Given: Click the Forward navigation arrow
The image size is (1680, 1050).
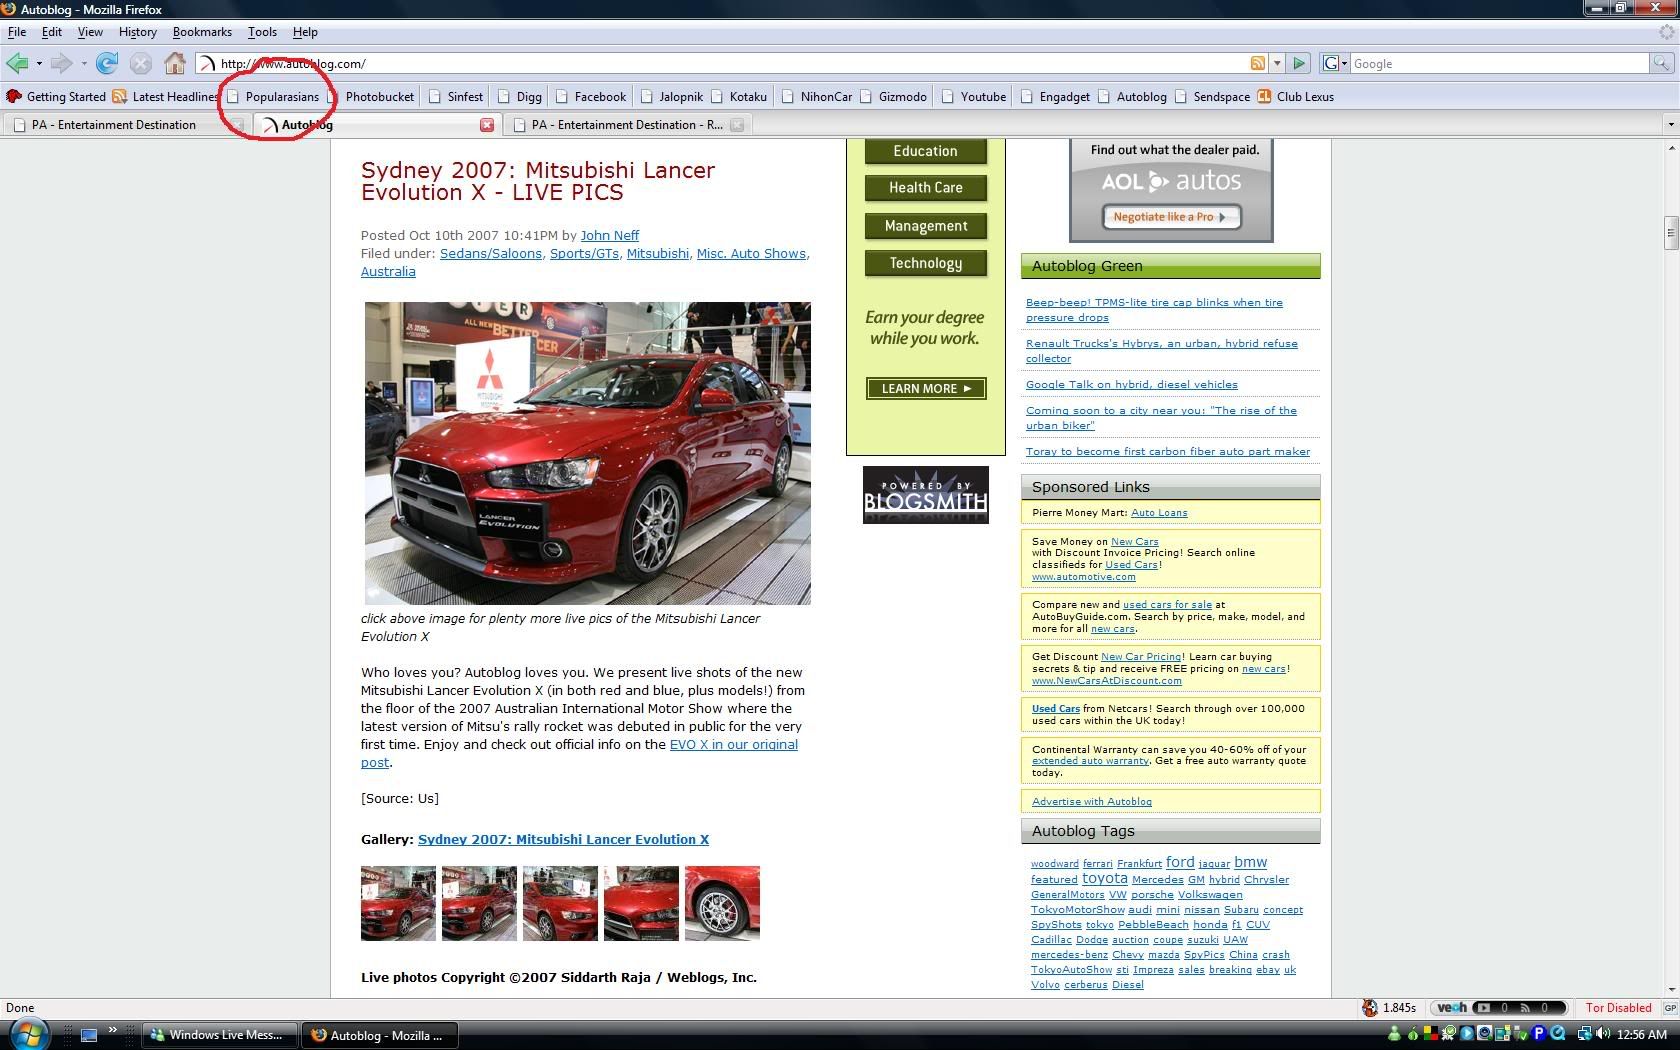Looking at the screenshot, I should click(62, 64).
